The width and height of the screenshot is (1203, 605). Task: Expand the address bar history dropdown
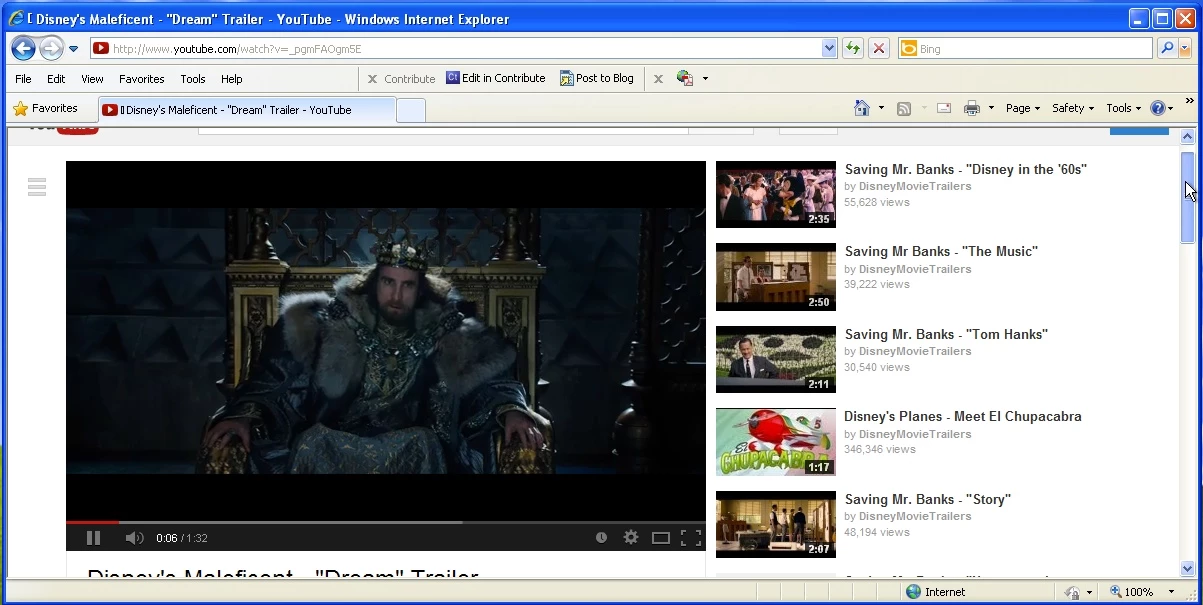point(829,48)
